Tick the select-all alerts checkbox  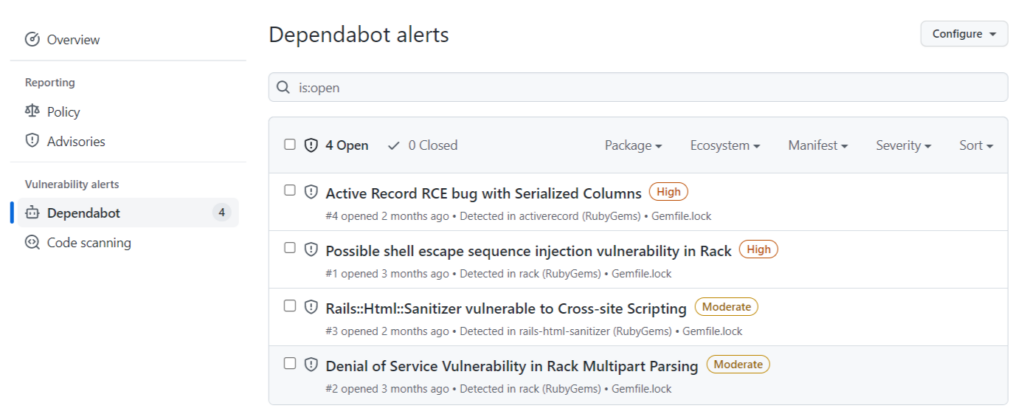pos(290,144)
